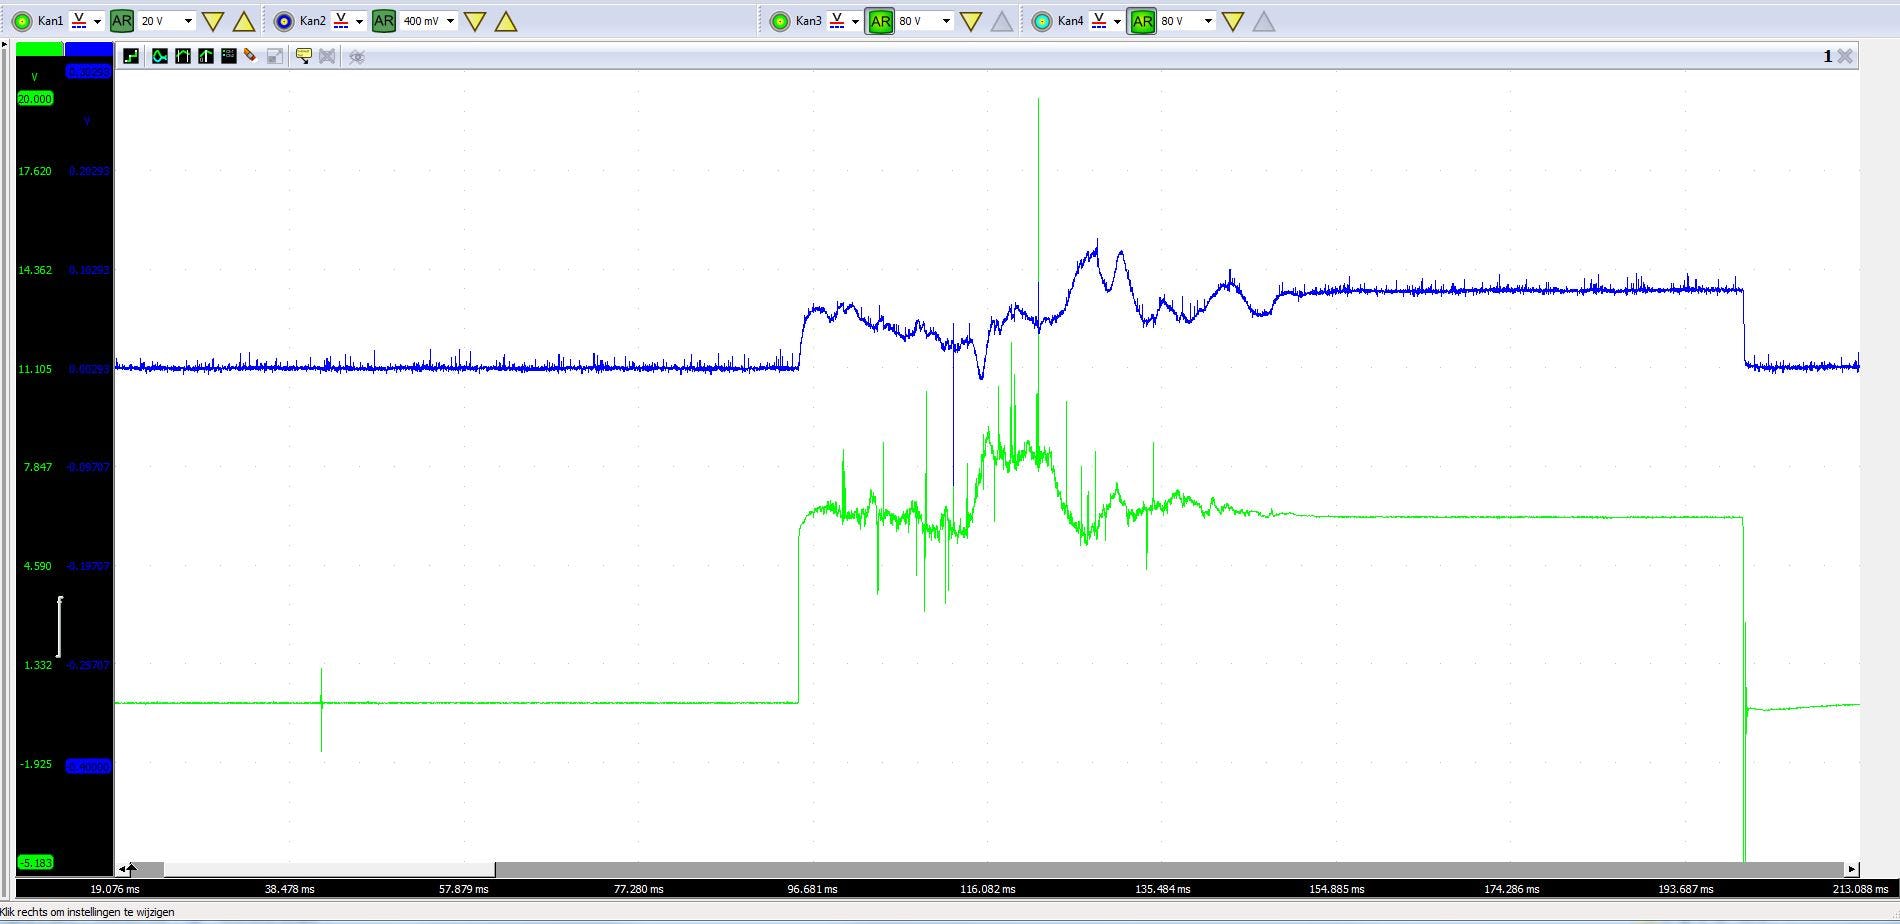Click the first step-shaped graph toolbar icon
The width and height of the screenshot is (1900, 924).
(x=131, y=56)
